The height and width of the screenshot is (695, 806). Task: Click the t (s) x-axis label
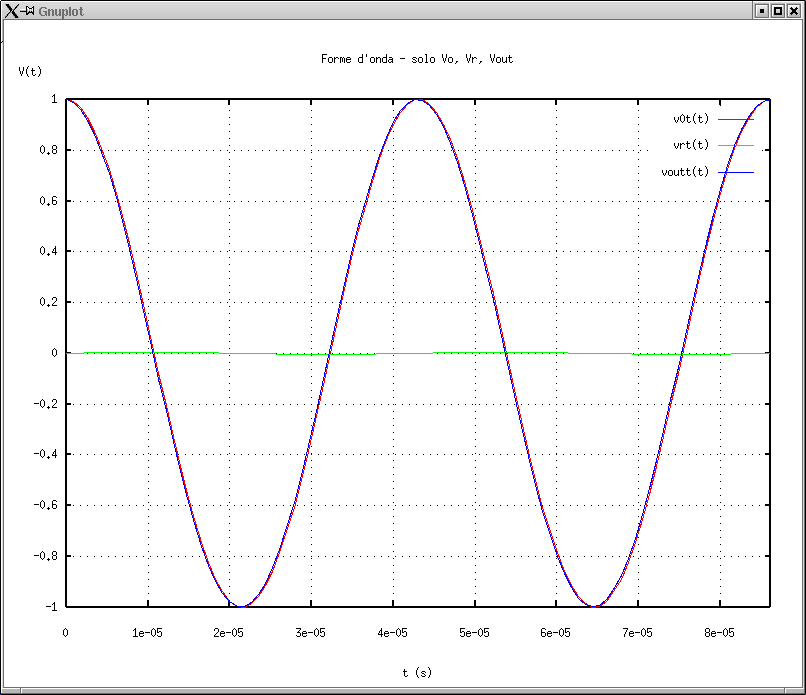pyautogui.click(x=417, y=673)
